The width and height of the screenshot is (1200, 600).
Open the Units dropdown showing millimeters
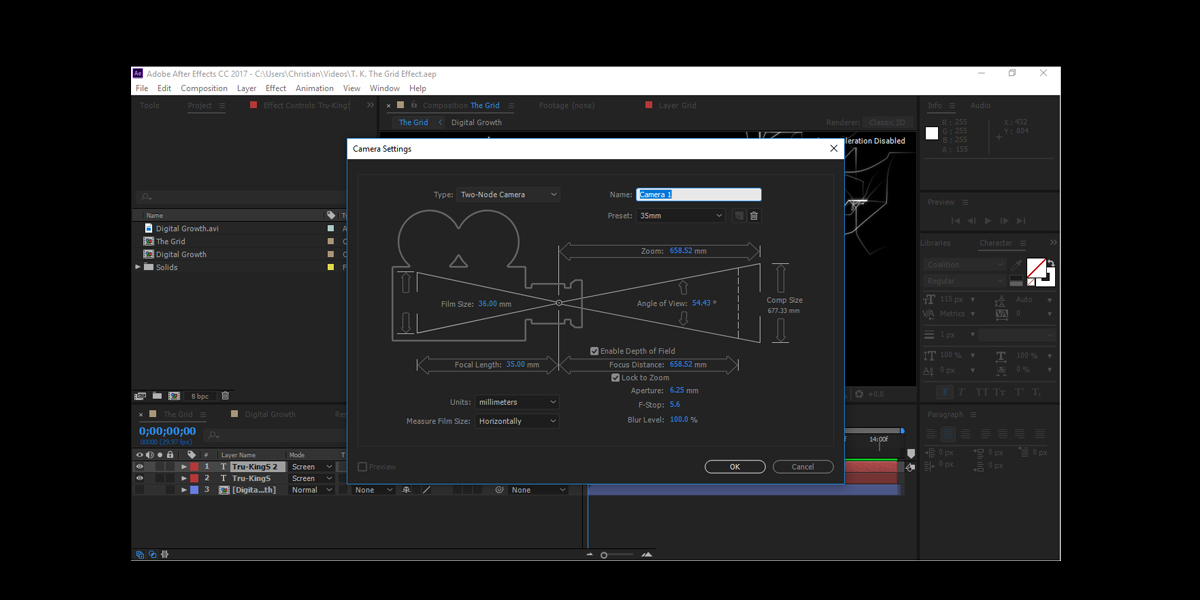pos(517,402)
